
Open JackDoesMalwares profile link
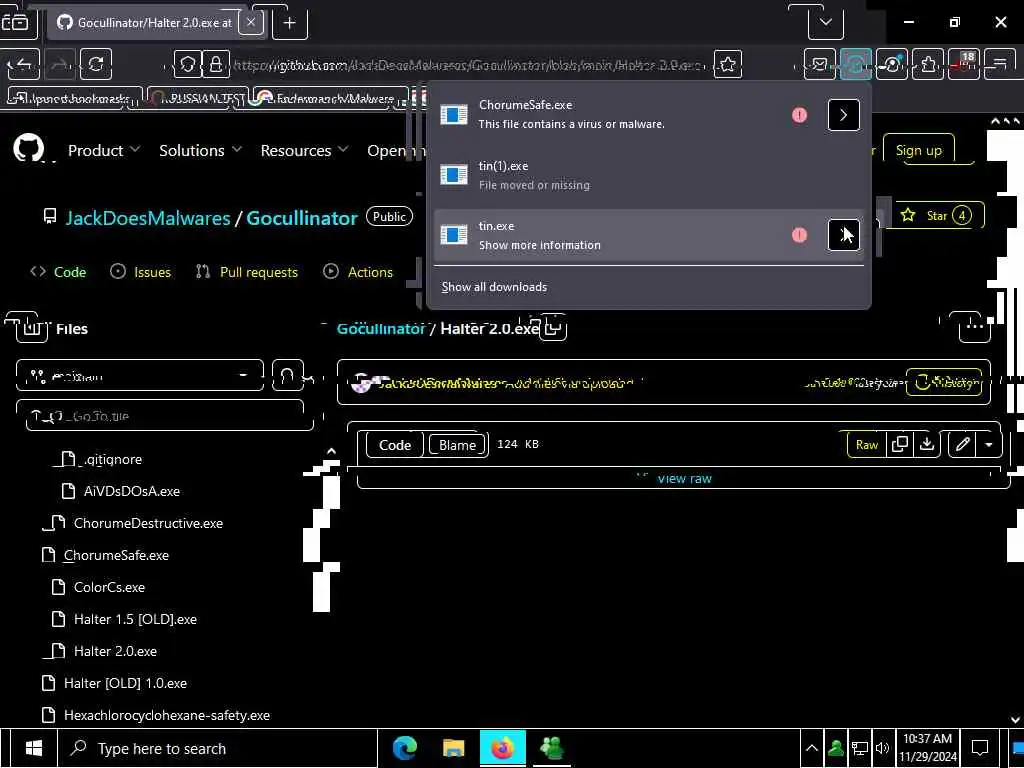(x=148, y=217)
